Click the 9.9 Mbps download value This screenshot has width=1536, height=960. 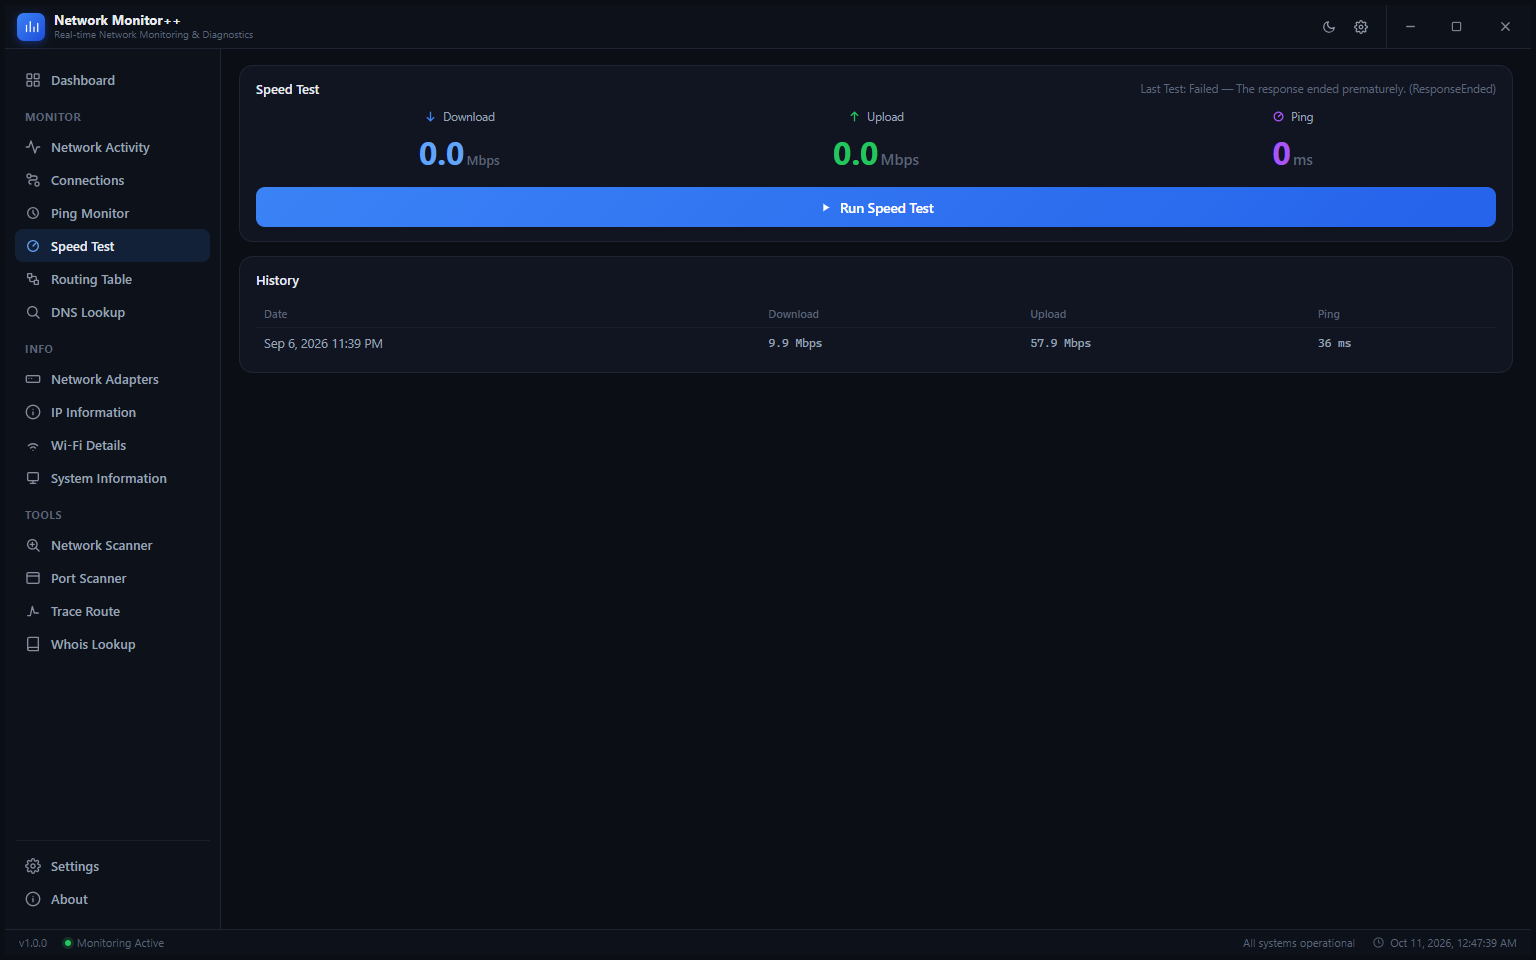(795, 343)
